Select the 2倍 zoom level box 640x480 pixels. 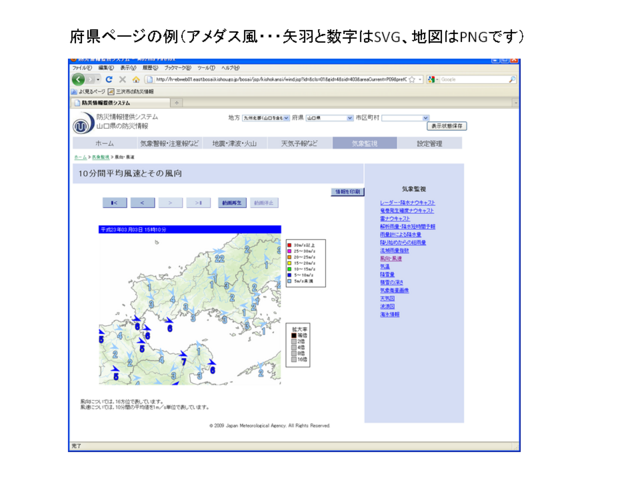[x=293, y=341]
